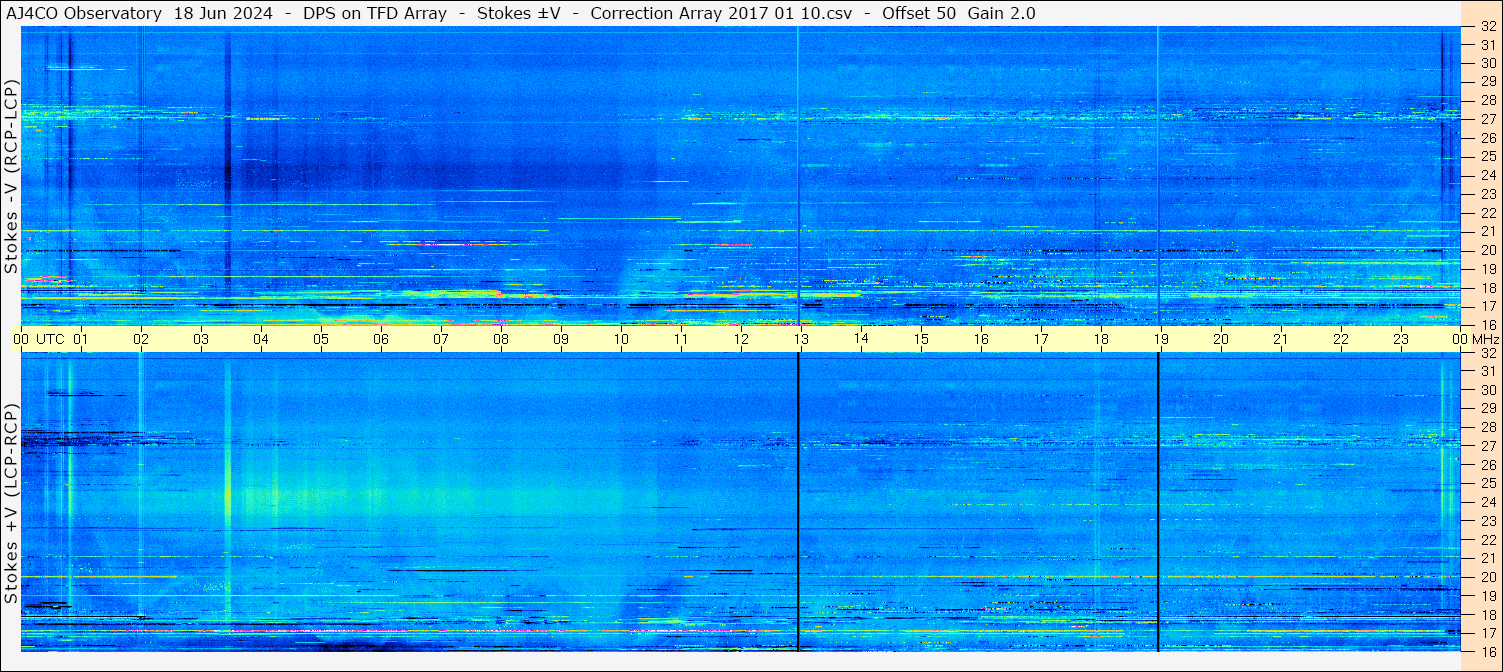Screen dimensions: 1503x672
Task: Click black vertical line at 13 UTC, lower panel
Action: [798, 502]
